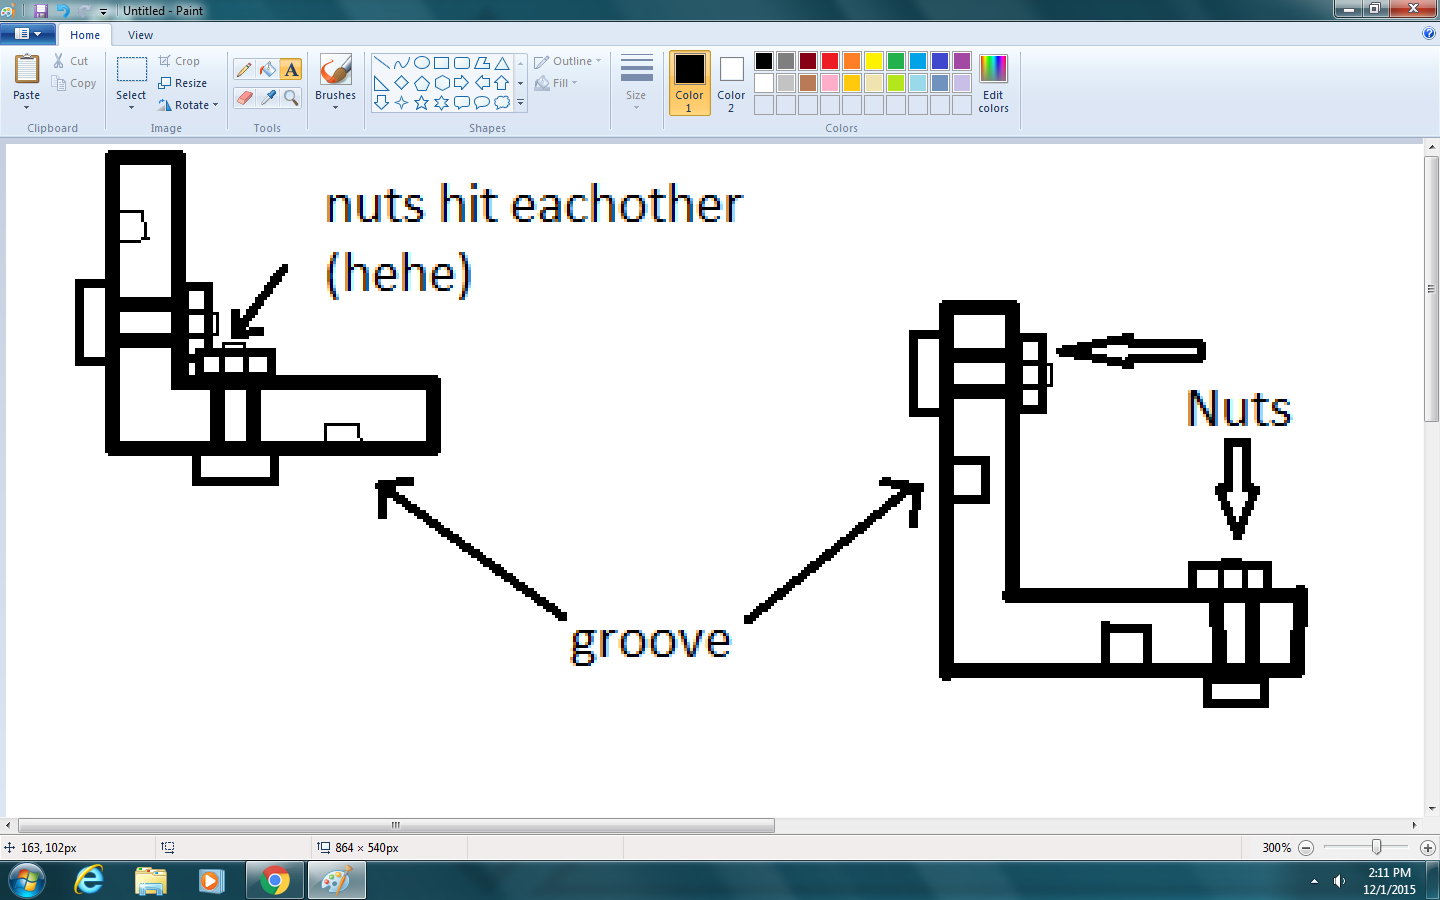Switch to the View tab
Viewport: 1440px width, 900px height.
point(140,34)
